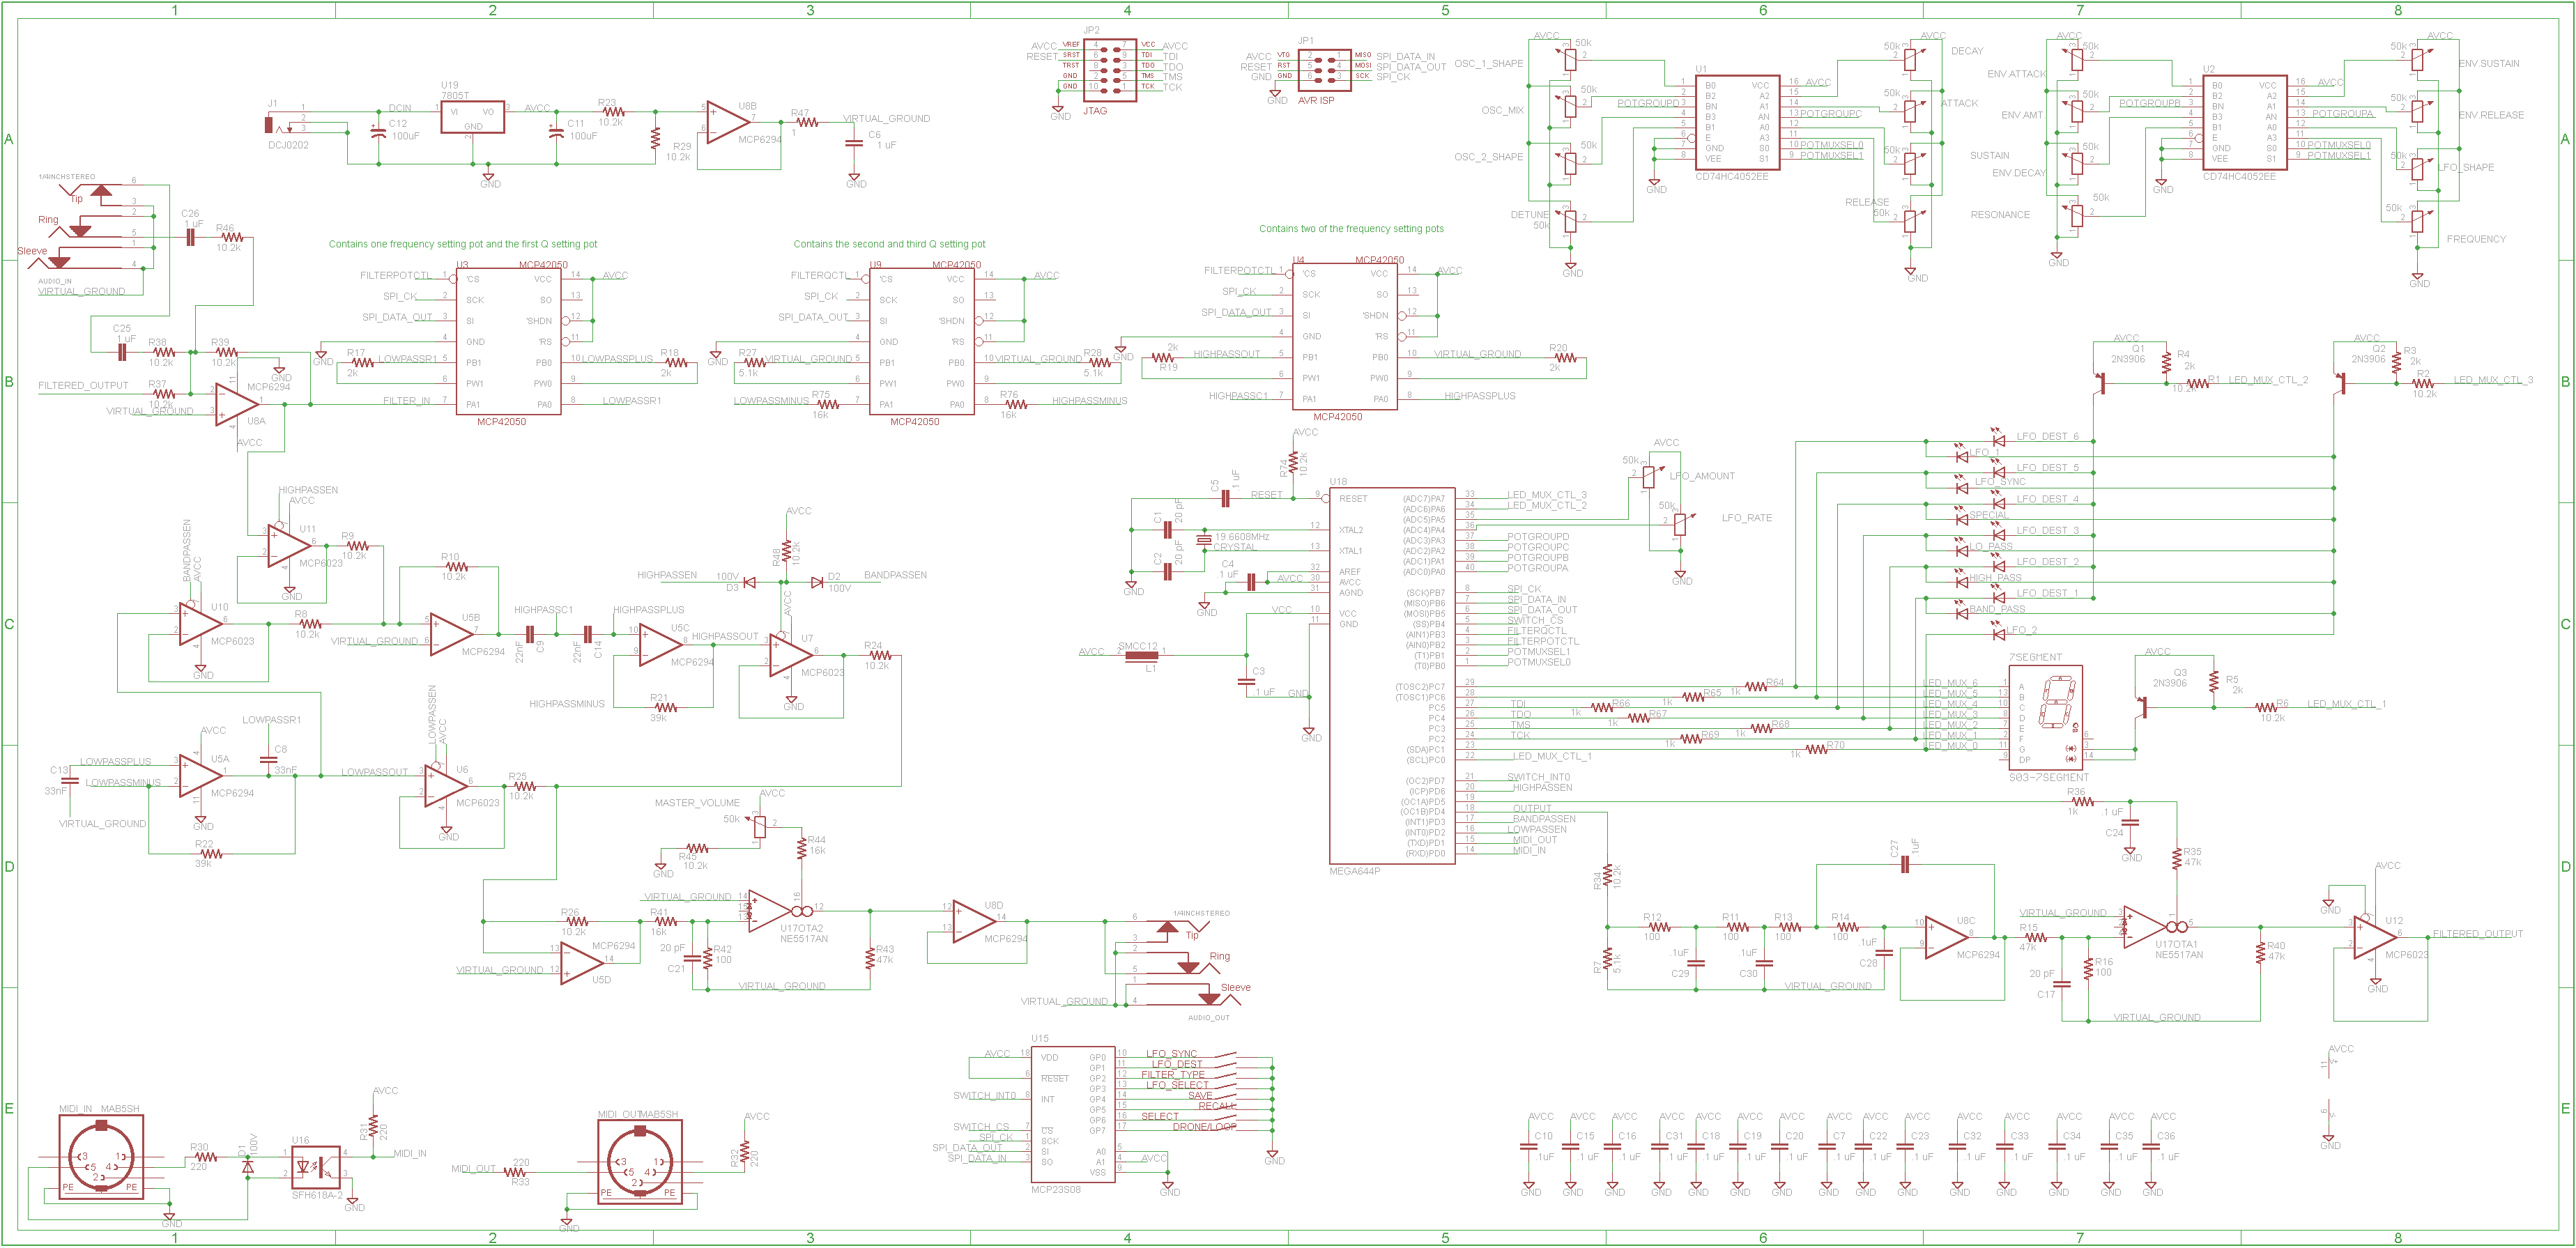Select the 7SEGMENT display symbol

(x=2045, y=716)
